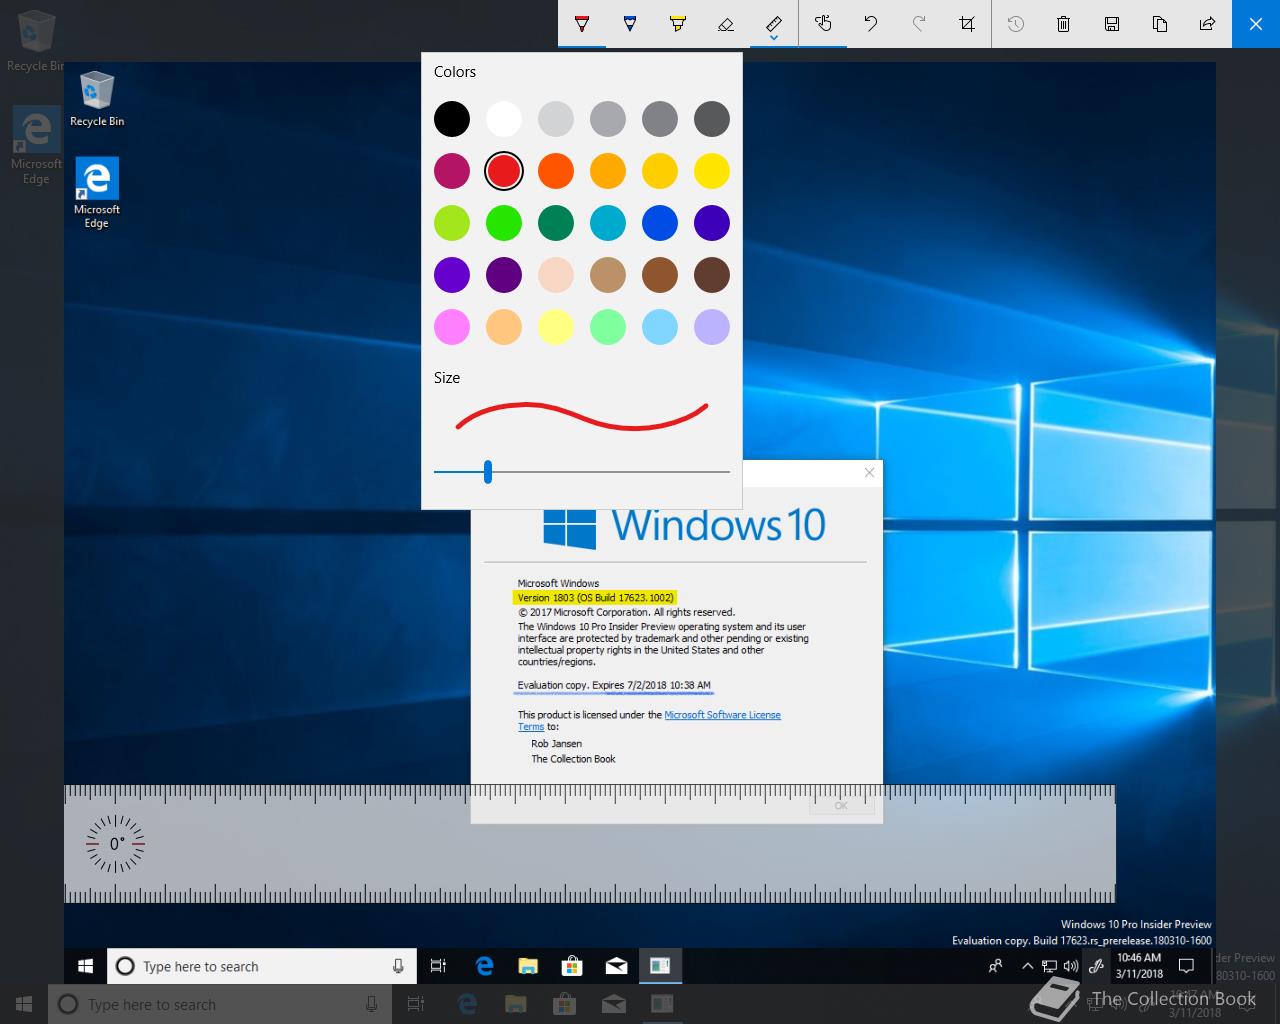Click the Evaluation copy expiry text

[614, 686]
